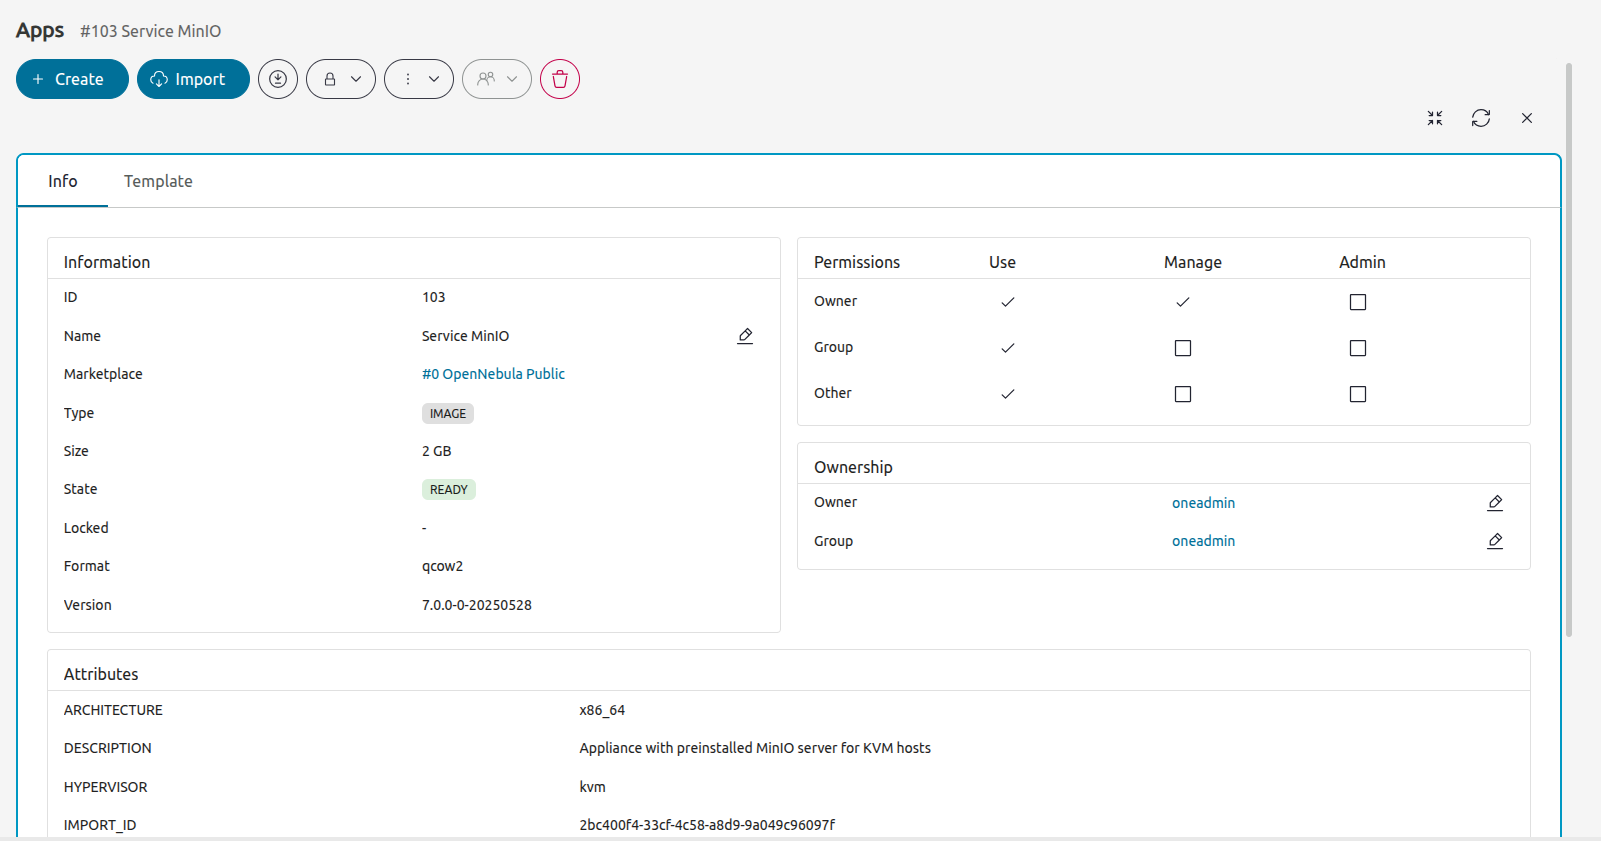Enable Owner Admin permission checkbox
This screenshot has height=841, width=1601.
click(x=1358, y=302)
